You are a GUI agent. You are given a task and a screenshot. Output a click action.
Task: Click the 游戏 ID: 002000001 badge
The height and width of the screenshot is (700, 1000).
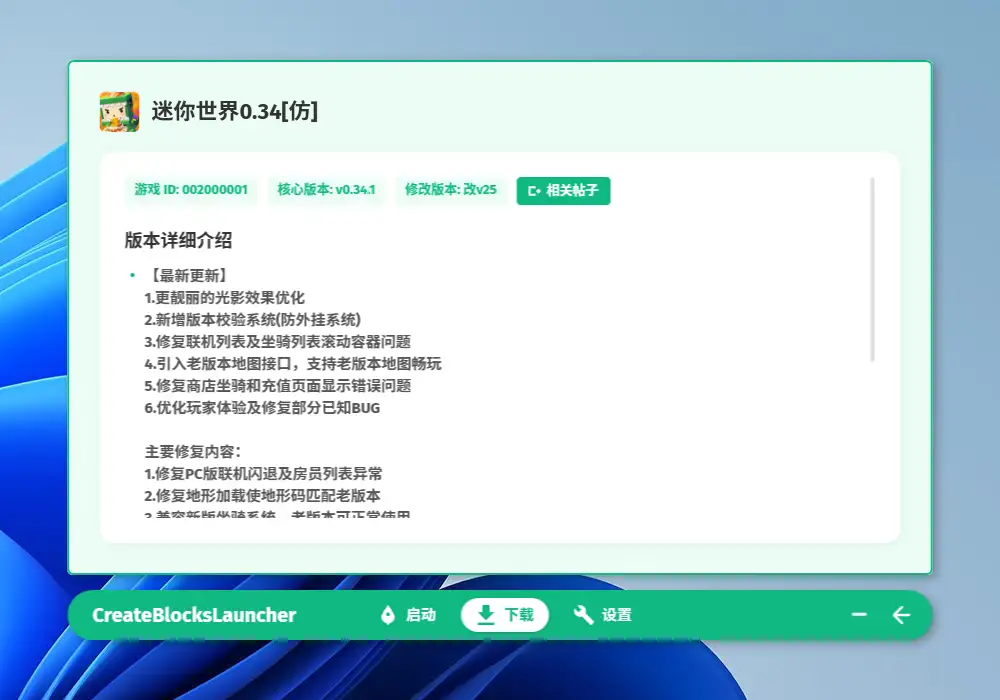coord(191,190)
